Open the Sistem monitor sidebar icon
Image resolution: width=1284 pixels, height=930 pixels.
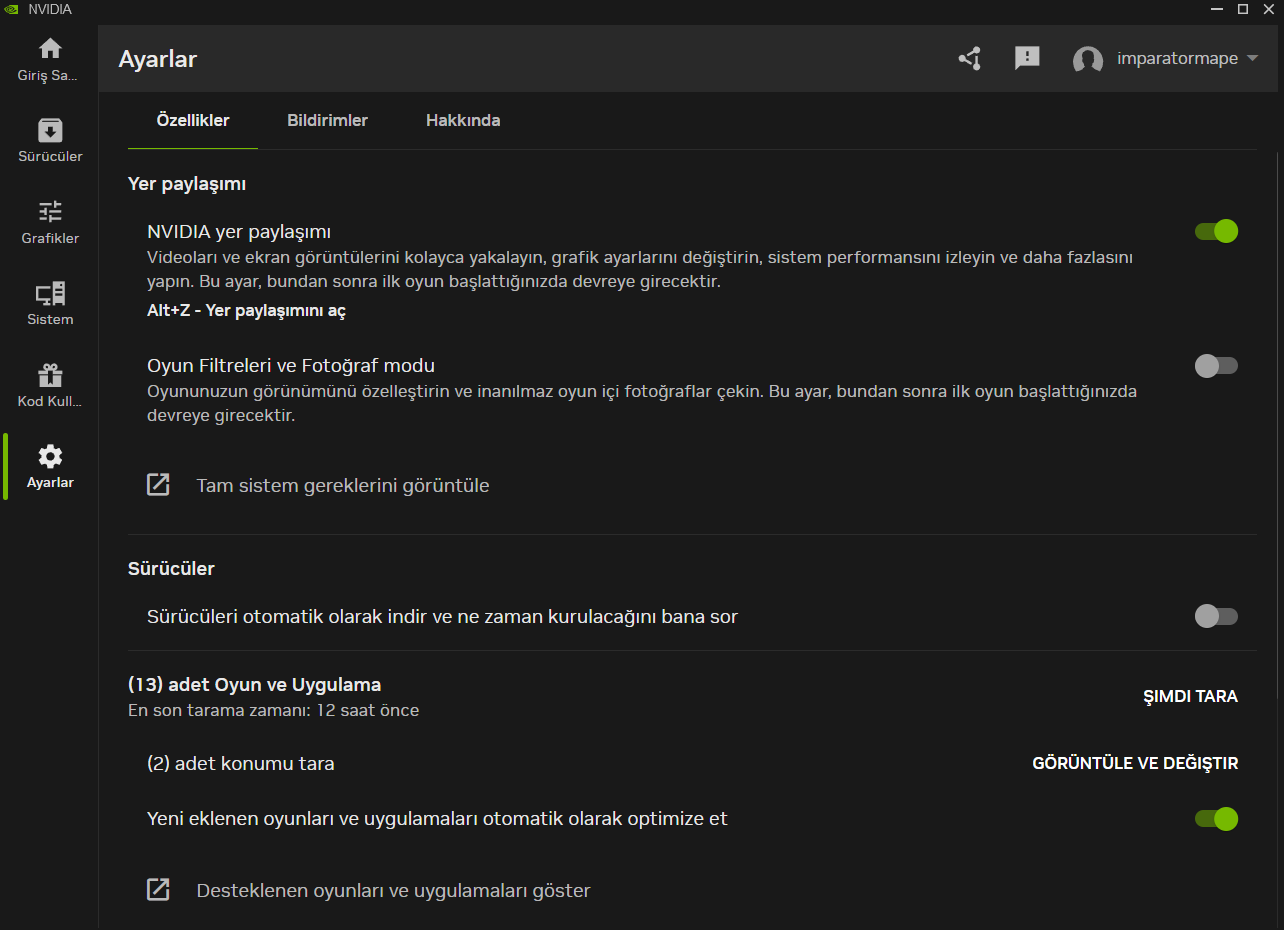click(x=50, y=294)
